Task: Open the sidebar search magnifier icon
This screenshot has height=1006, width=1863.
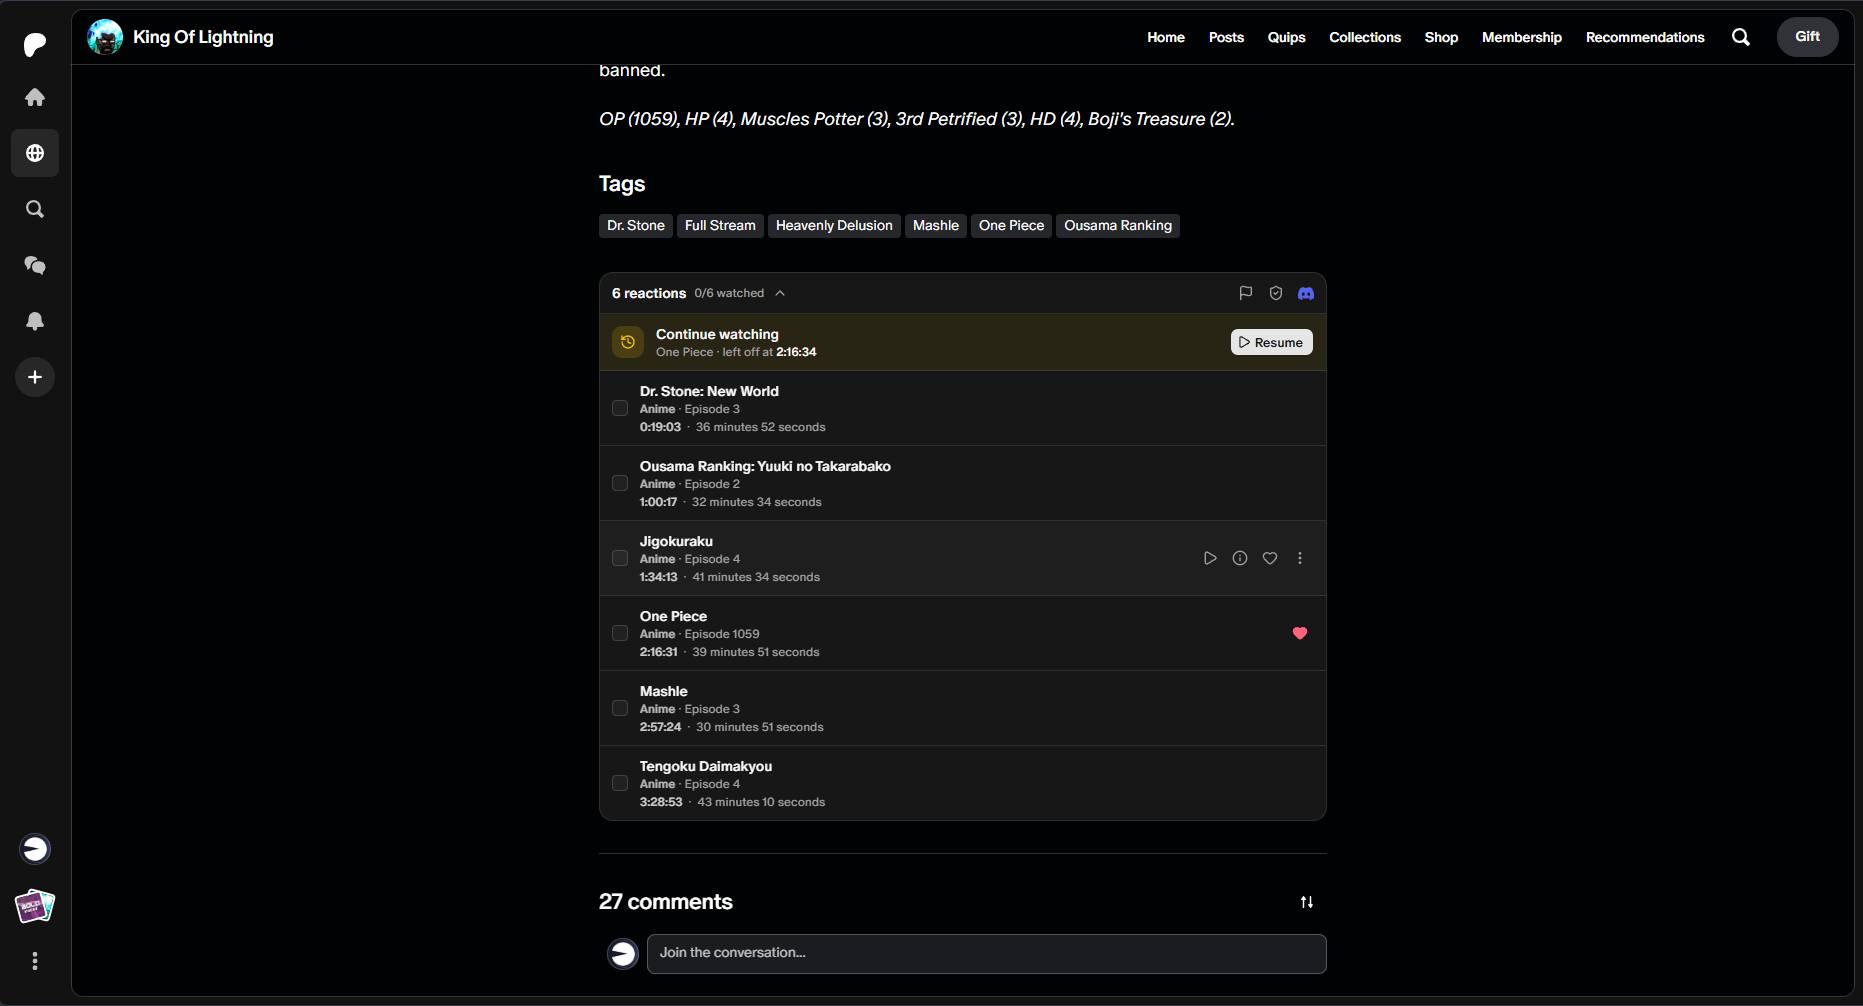Action: [x=35, y=209]
